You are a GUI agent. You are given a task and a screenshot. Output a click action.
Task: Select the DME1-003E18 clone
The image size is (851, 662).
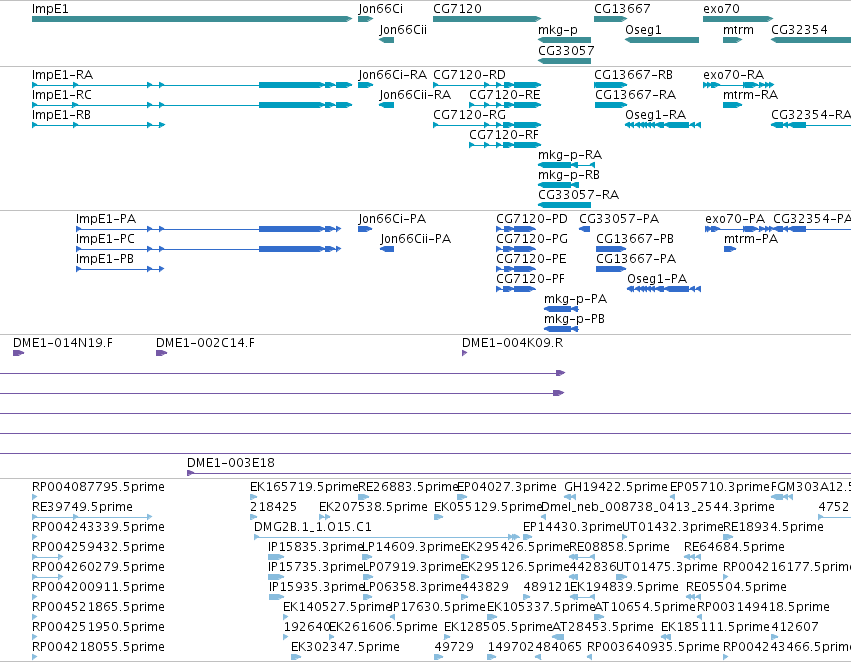click(x=519, y=473)
